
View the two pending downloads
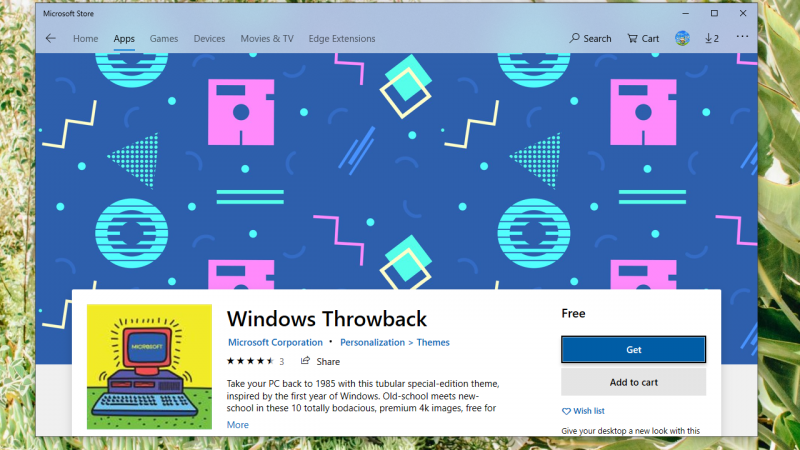pyautogui.click(x=712, y=38)
